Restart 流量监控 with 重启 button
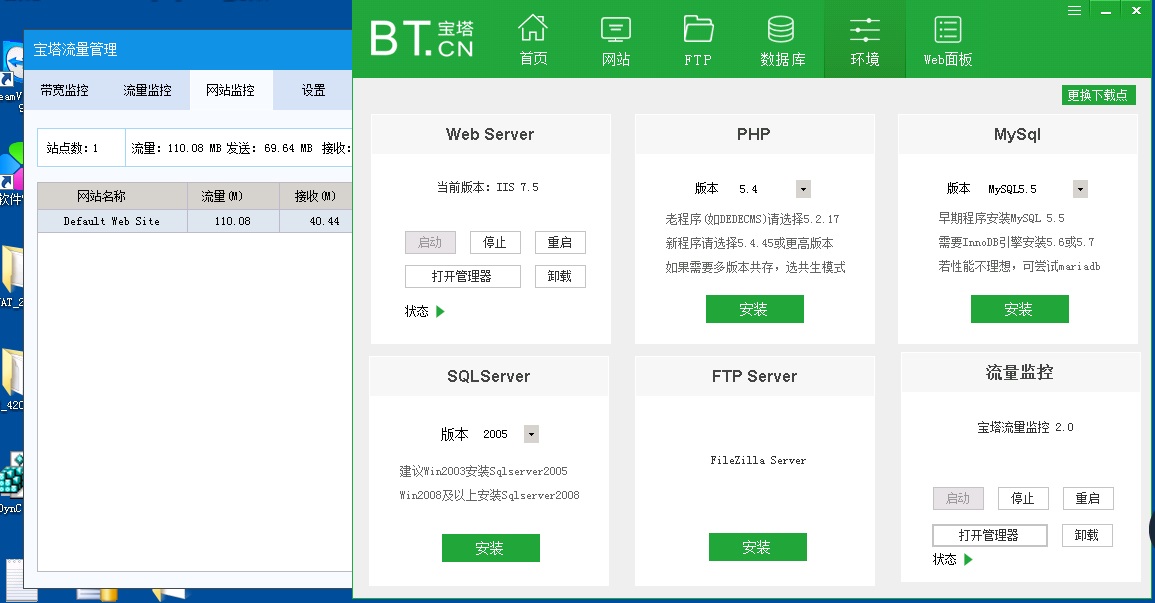 click(1088, 498)
